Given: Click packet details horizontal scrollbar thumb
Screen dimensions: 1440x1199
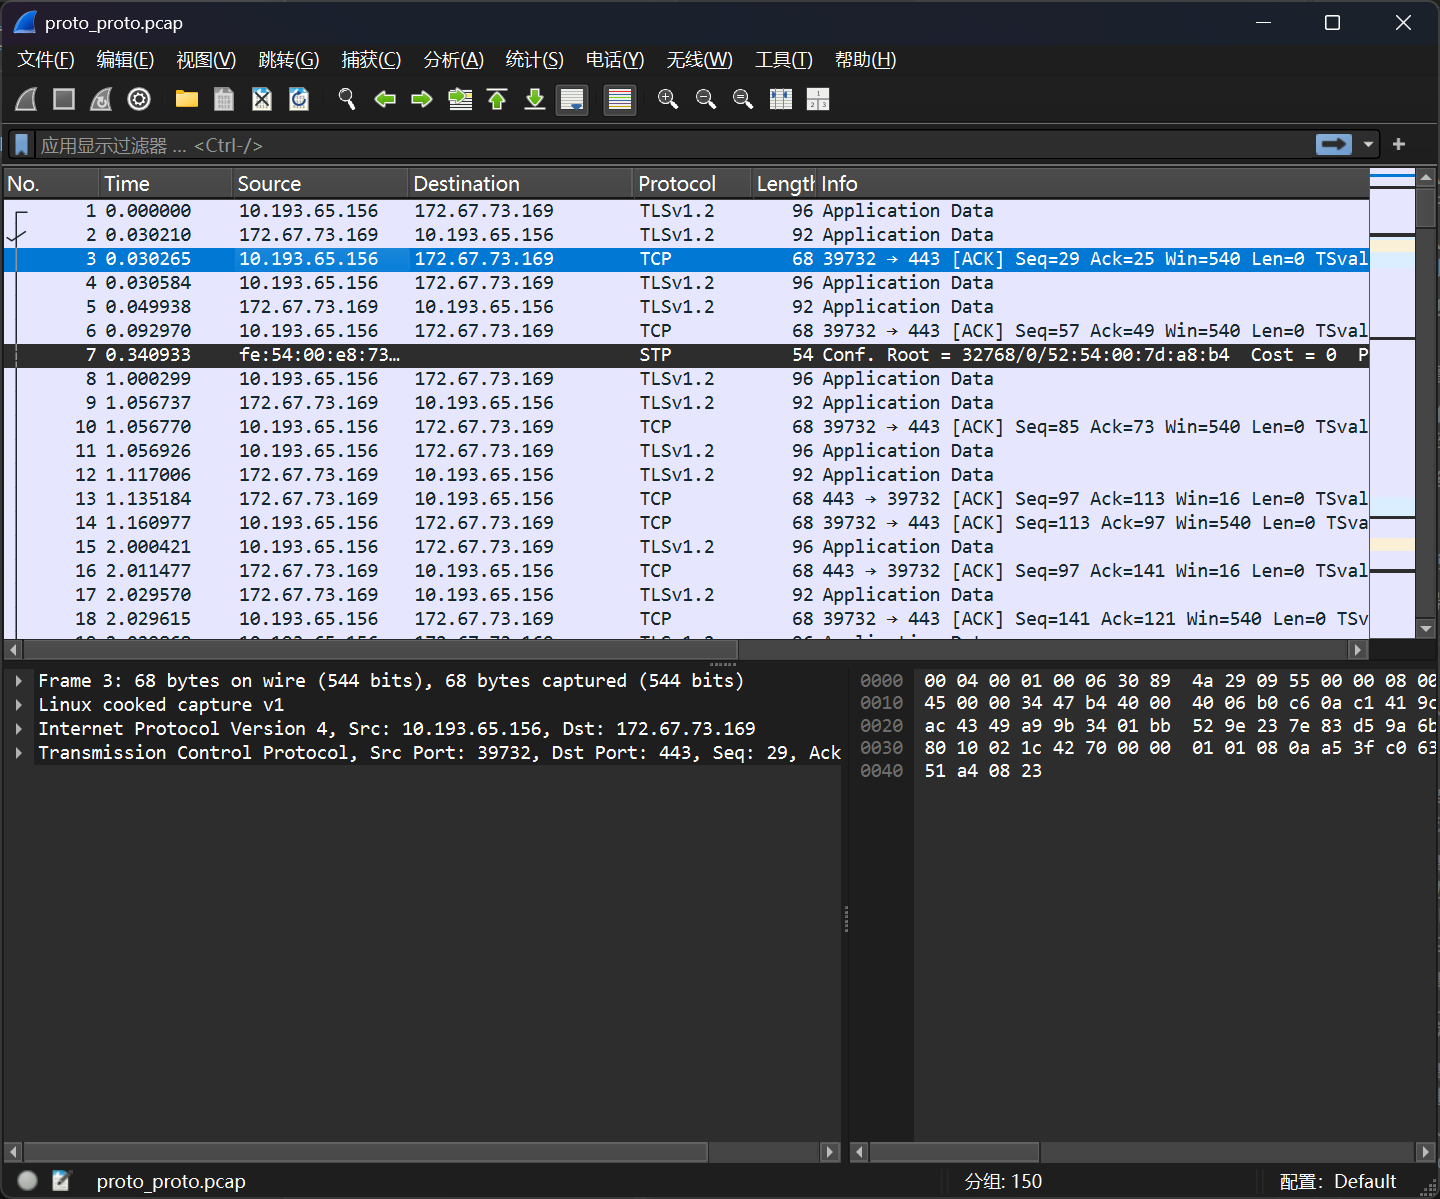Looking at the screenshot, I should [365, 1152].
